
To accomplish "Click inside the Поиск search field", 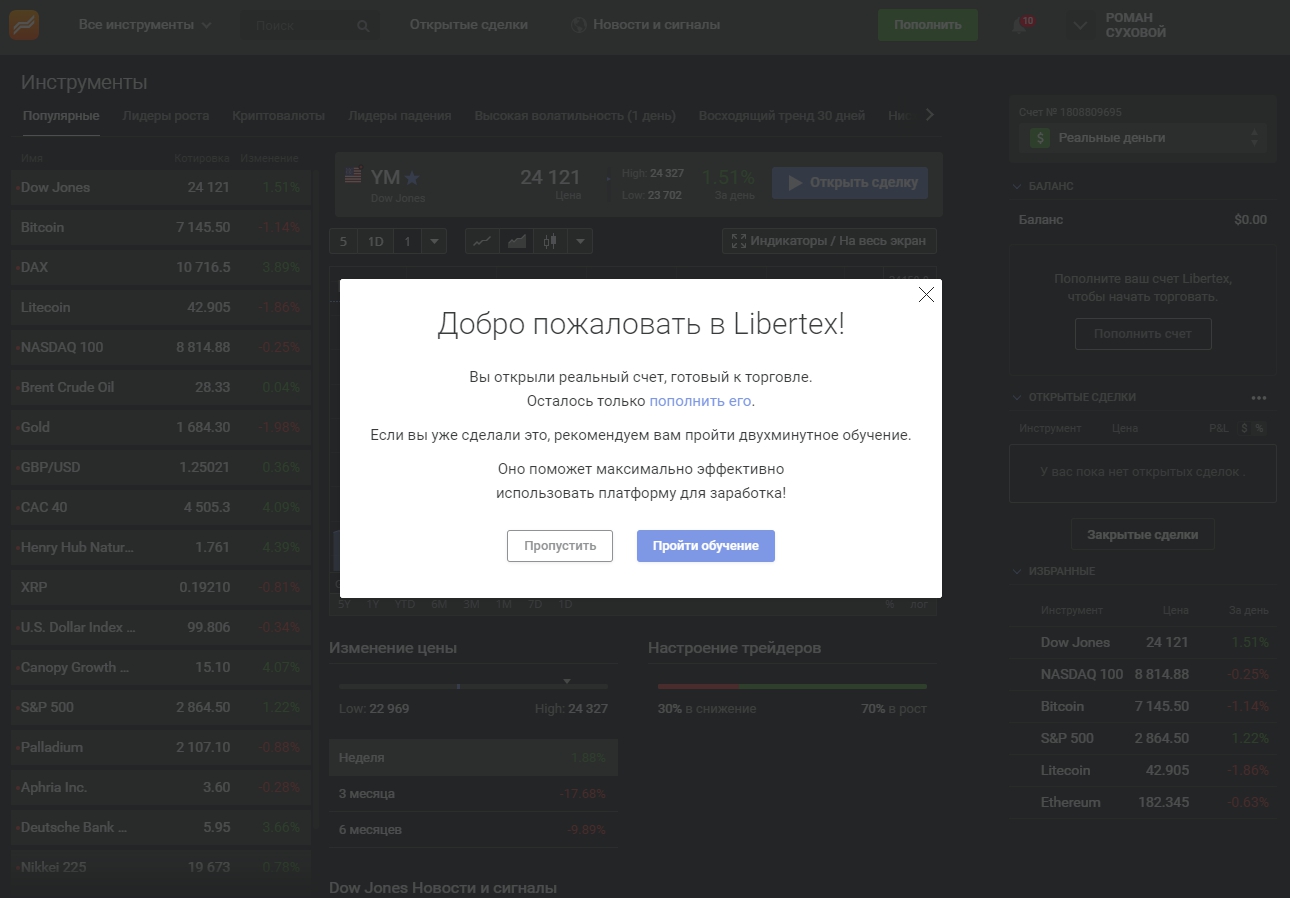I will [x=290, y=25].
